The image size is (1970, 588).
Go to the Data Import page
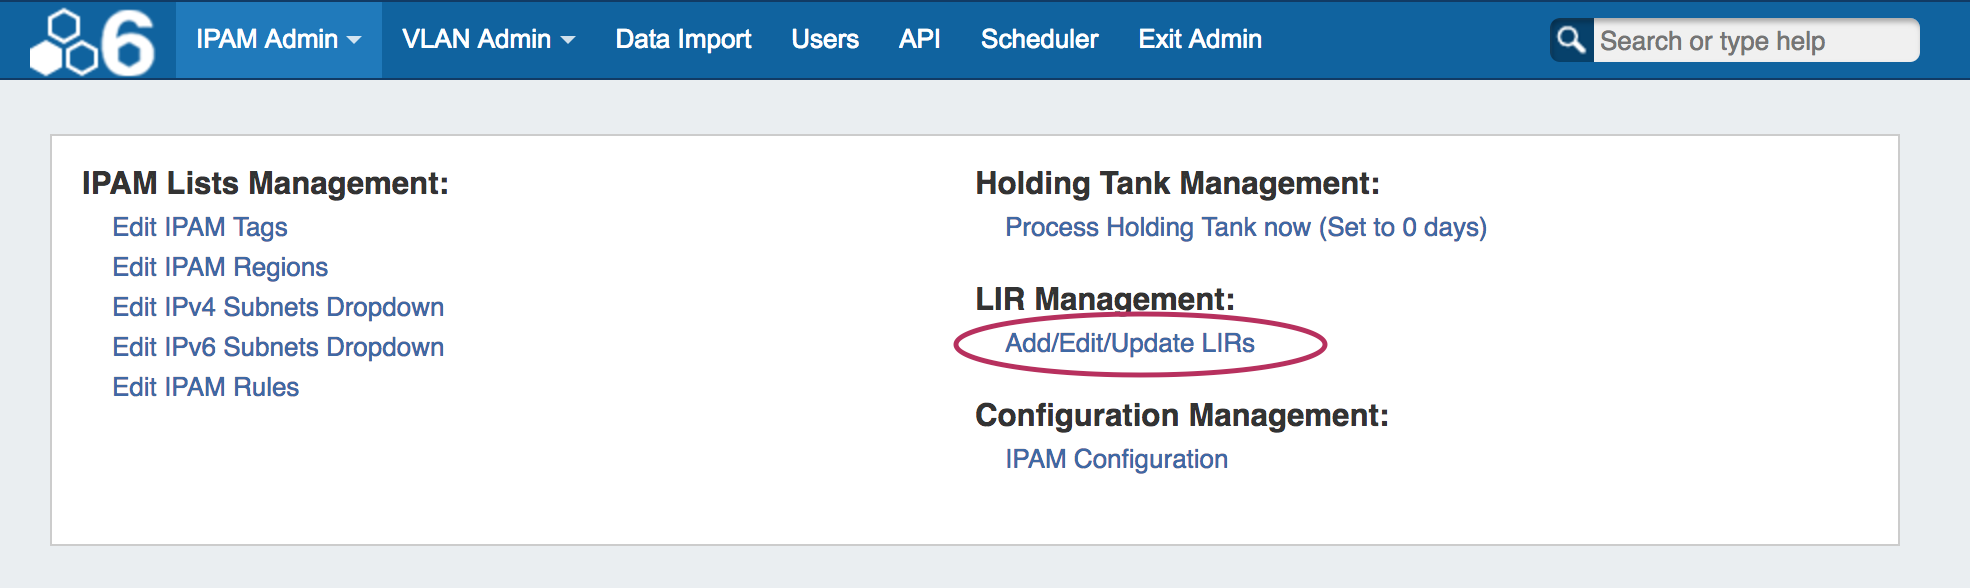coord(683,39)
